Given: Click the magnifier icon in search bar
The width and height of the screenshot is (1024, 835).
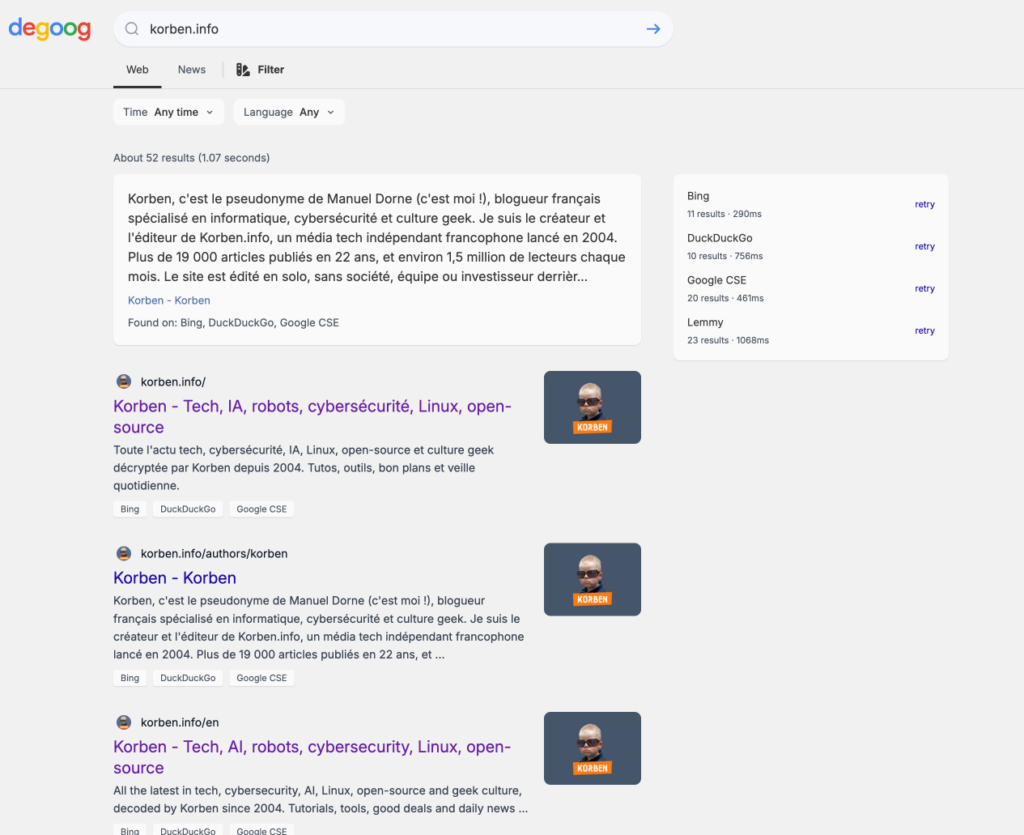Looking at the screenshot, I should pos(132,29).
